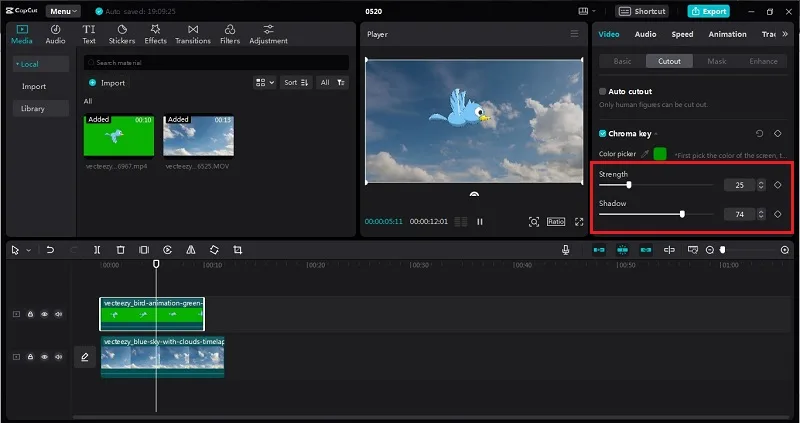Zoom out the timeline

tap(710, 250)
